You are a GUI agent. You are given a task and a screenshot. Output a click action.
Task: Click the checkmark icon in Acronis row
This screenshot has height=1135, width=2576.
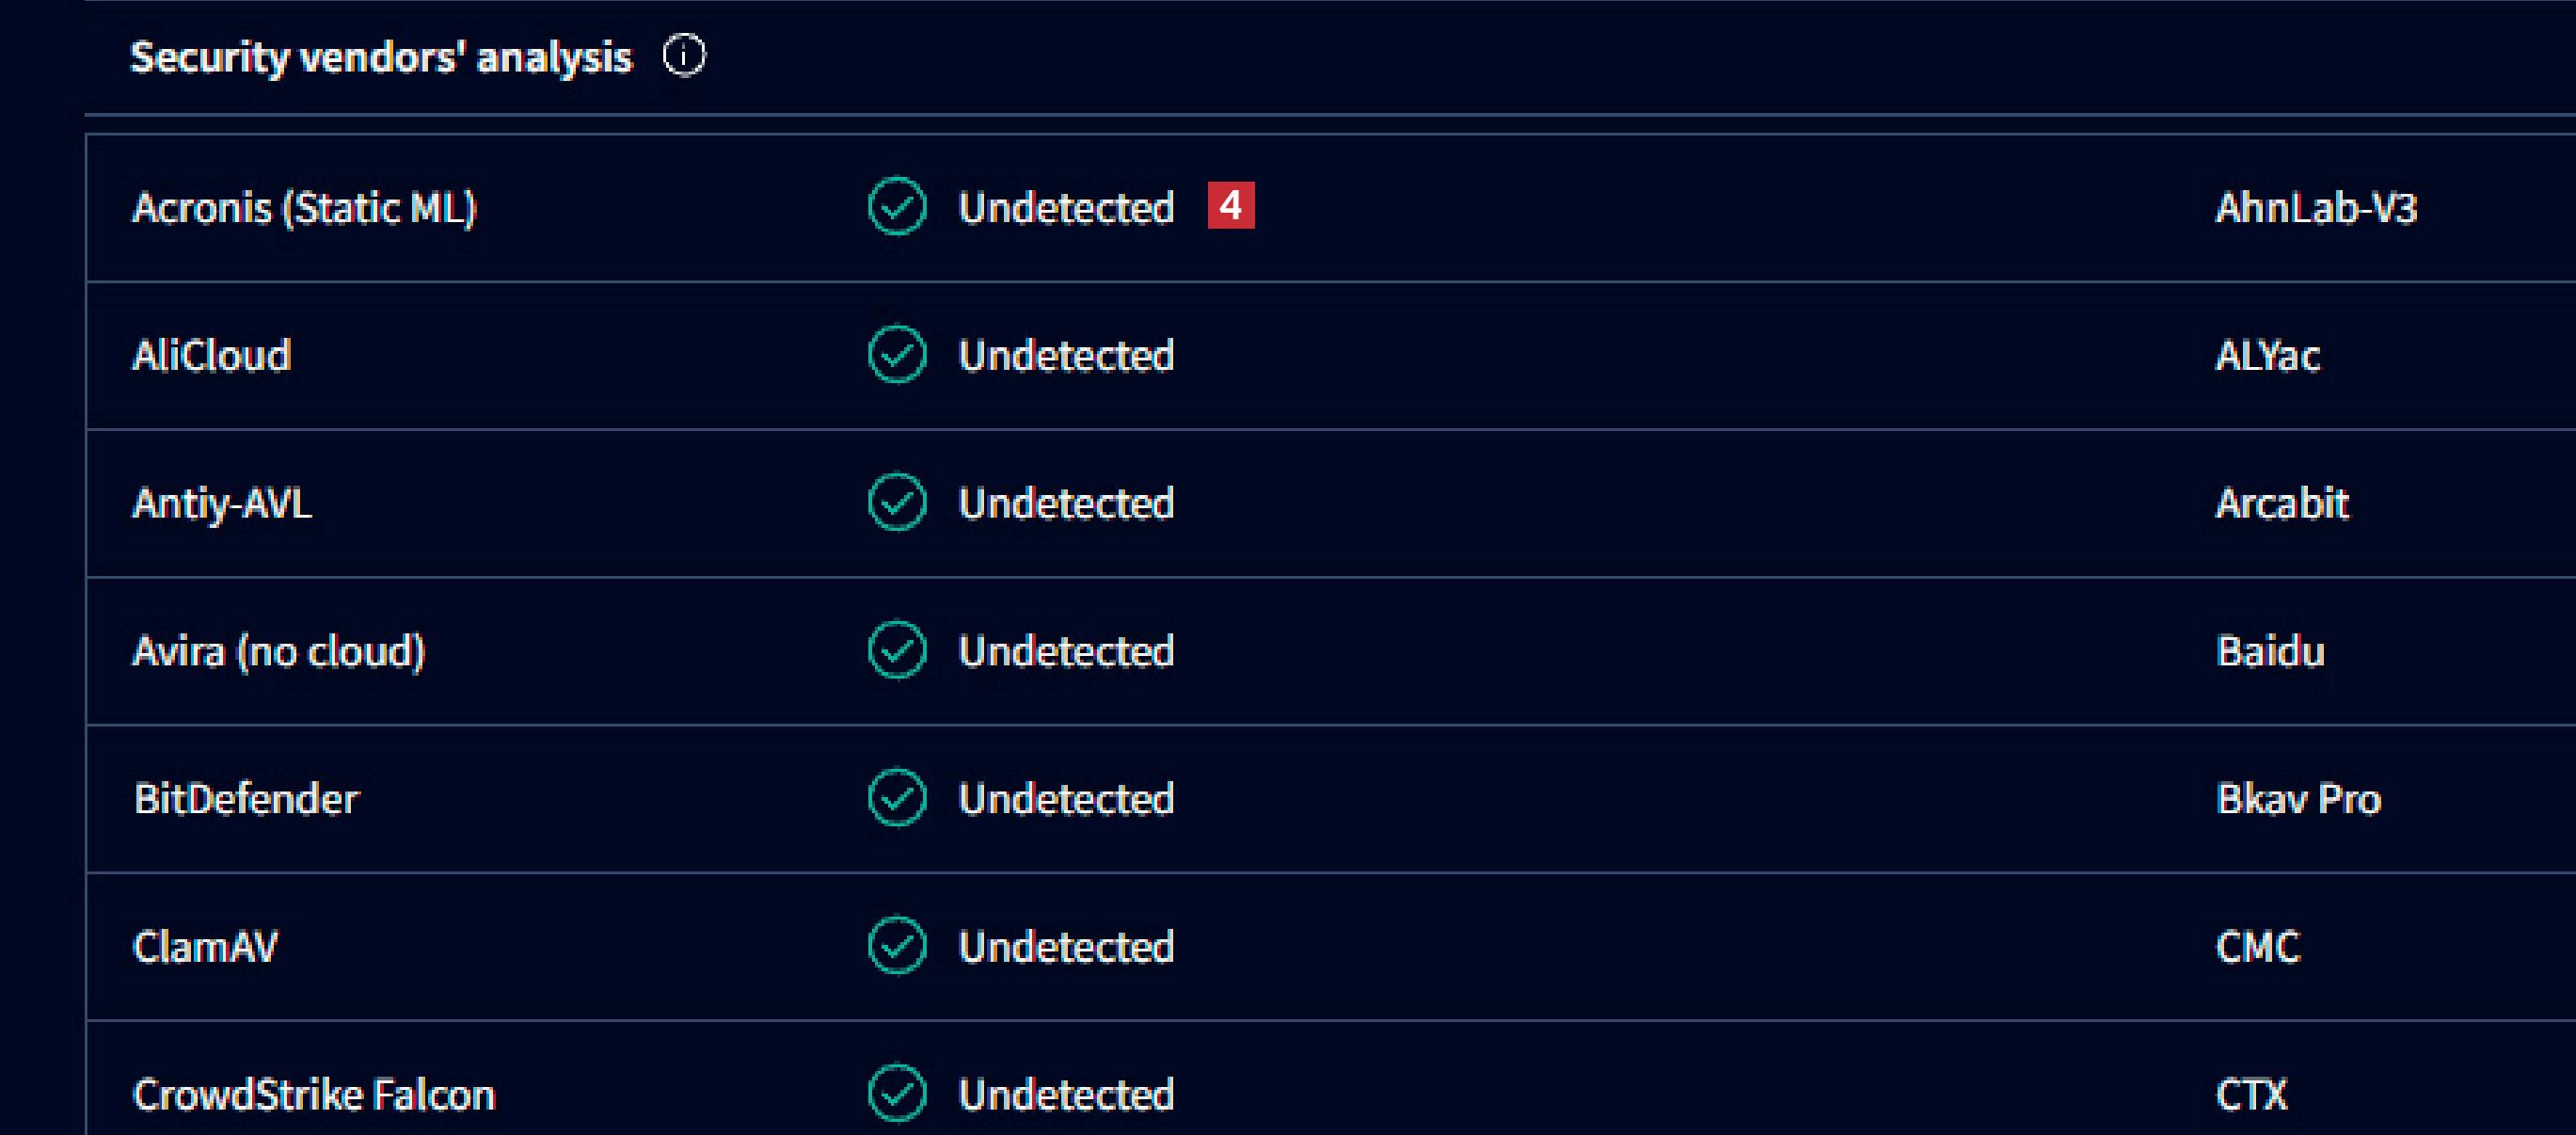[897, 207]
